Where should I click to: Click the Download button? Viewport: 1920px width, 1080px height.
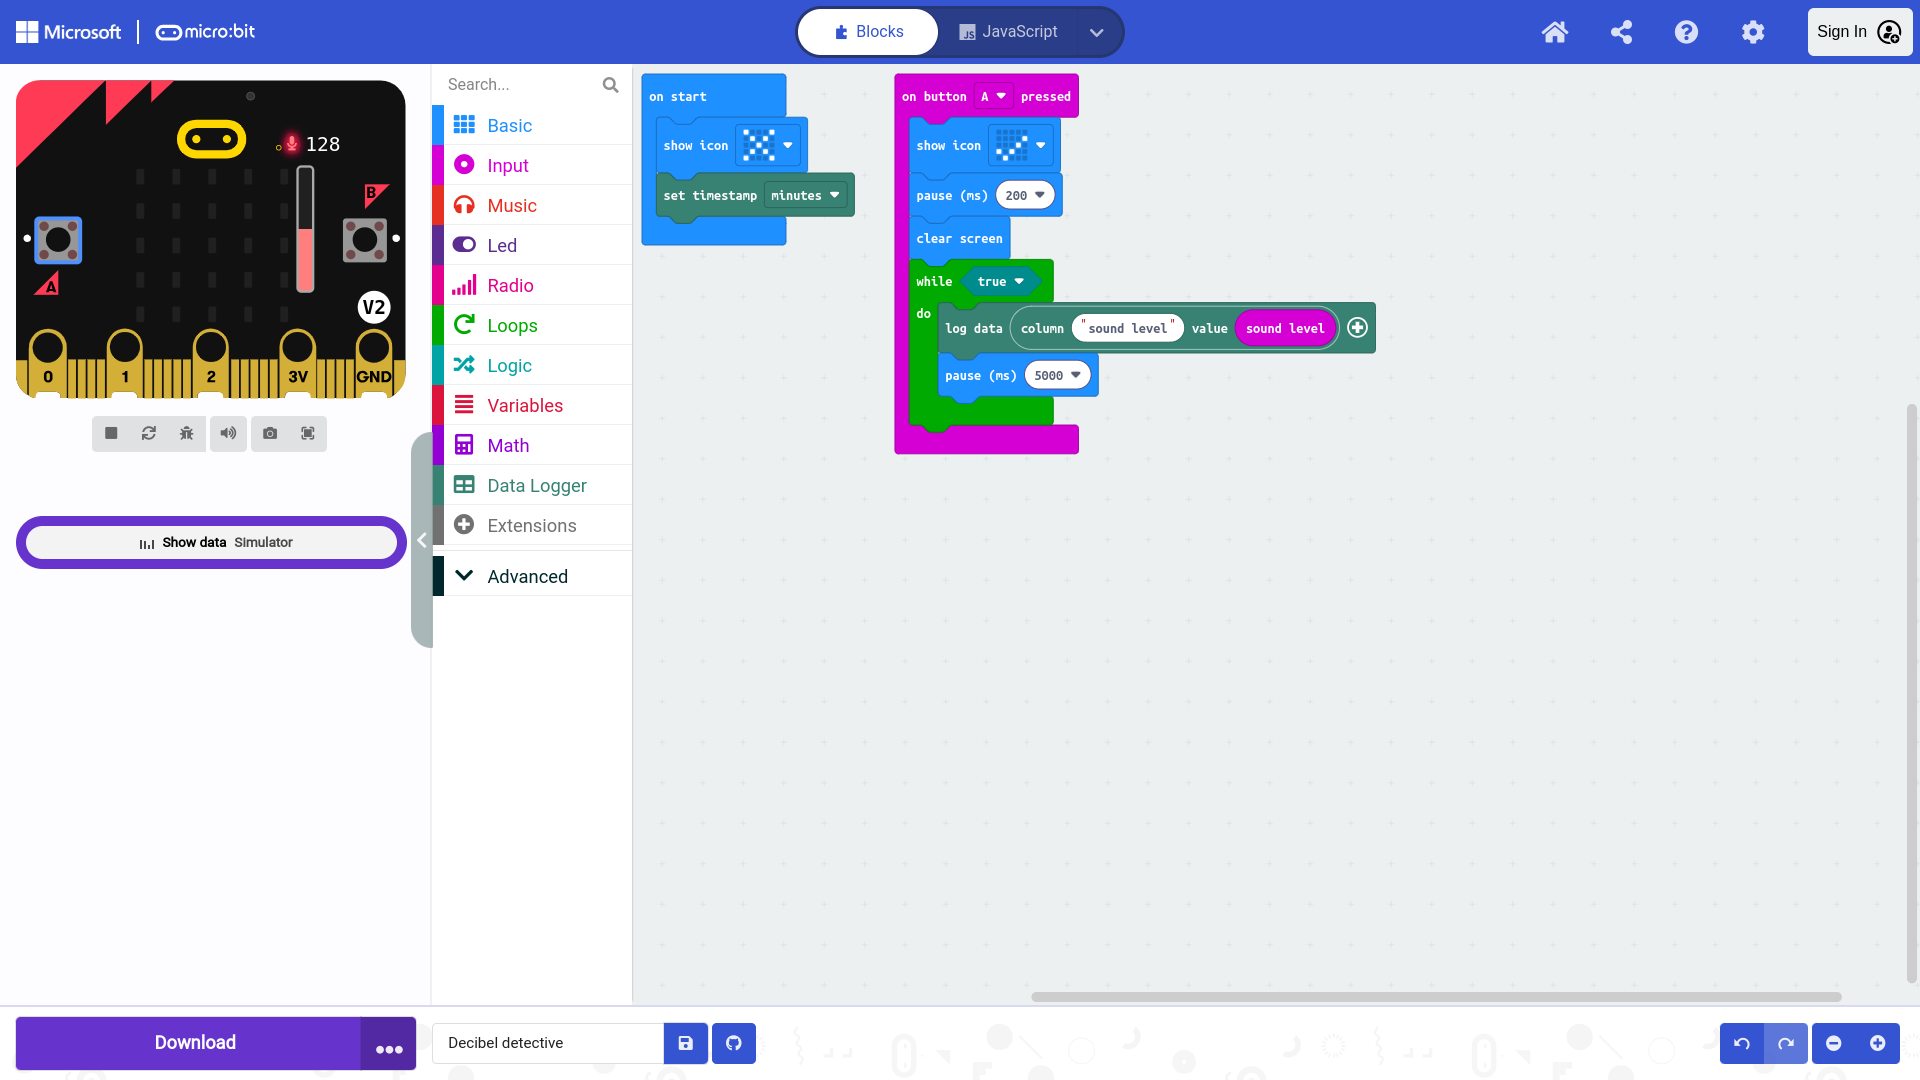(x=195, y=1043)
